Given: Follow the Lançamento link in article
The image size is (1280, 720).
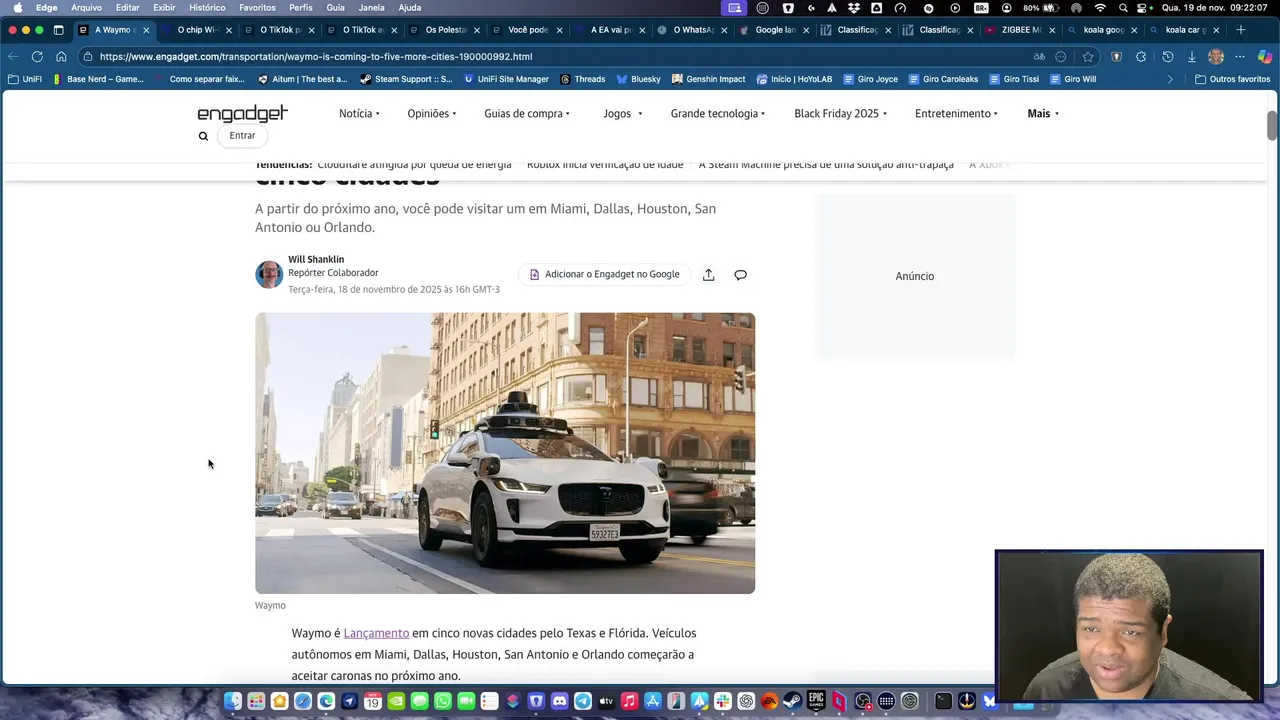Looking at the screenshot, I should 376,633.
